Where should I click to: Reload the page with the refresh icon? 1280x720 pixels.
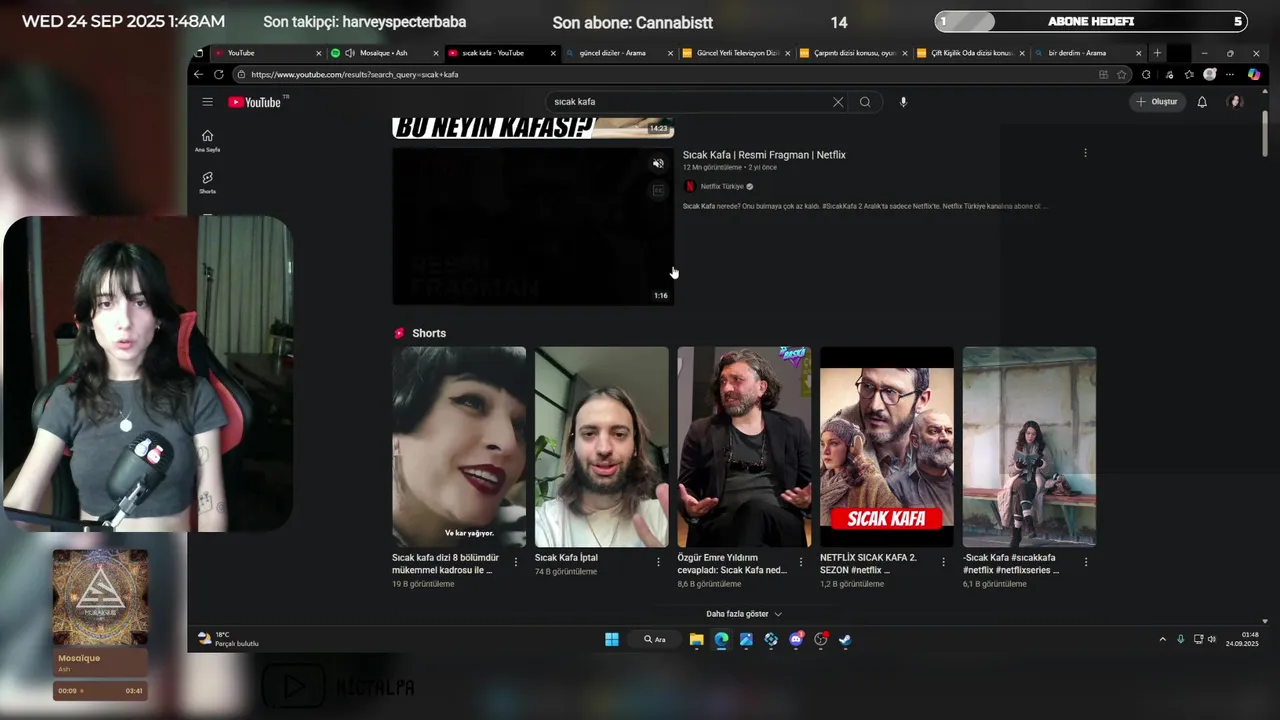tap(218, 74)
